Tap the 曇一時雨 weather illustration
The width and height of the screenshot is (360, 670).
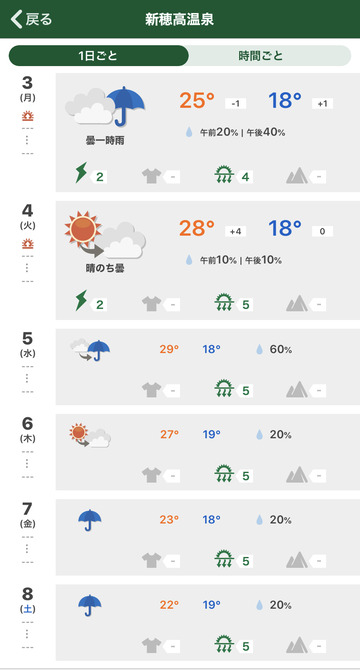pos(105,107)
